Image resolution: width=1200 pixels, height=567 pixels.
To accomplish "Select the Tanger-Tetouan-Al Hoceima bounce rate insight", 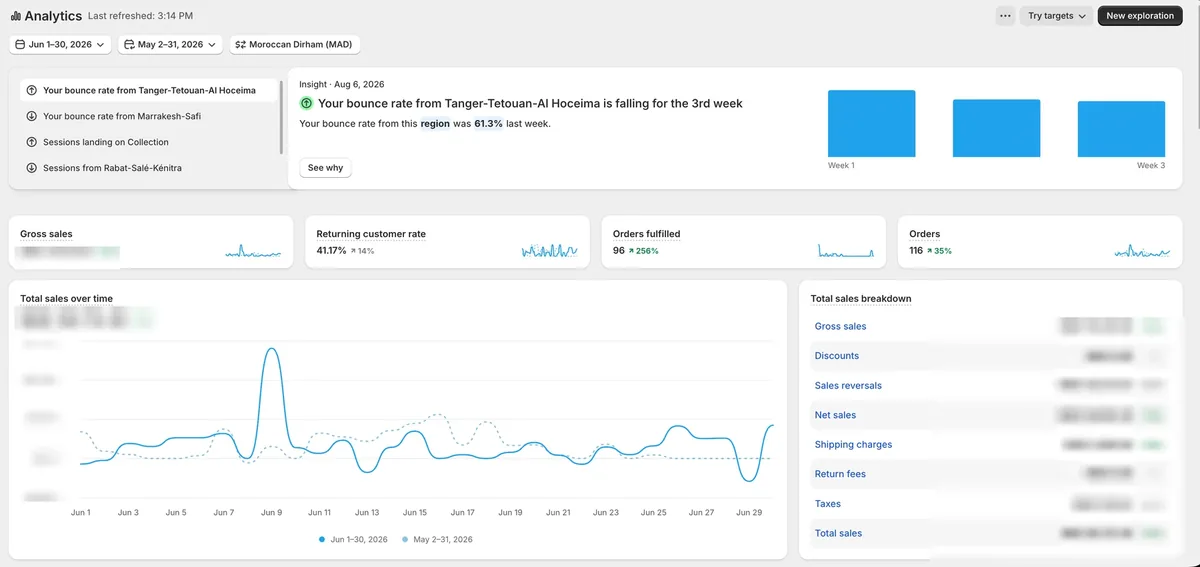I will (150, 90).
